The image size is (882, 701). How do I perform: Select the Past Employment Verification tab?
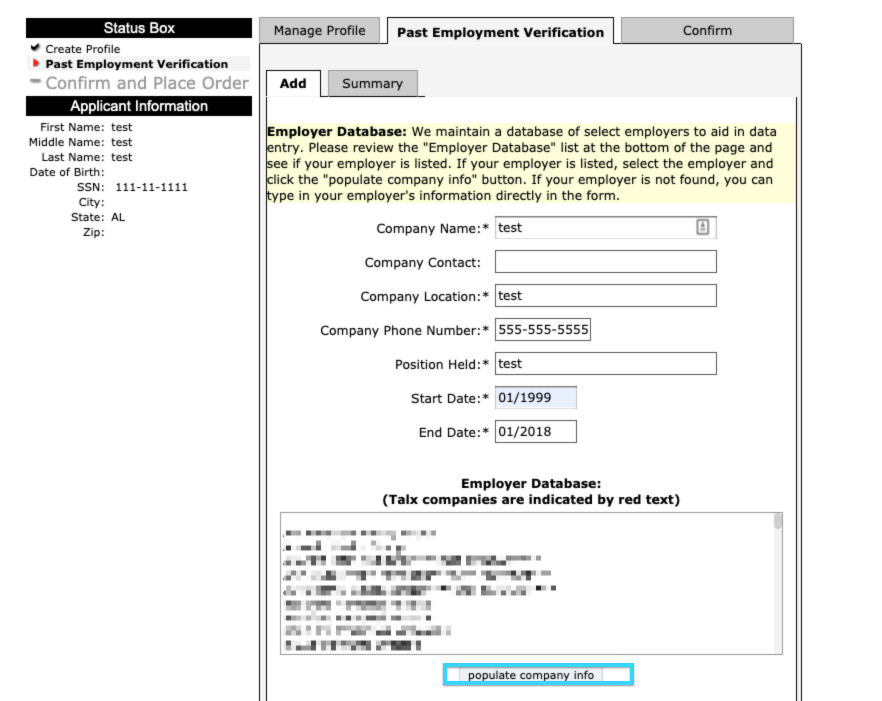(500, 32)
